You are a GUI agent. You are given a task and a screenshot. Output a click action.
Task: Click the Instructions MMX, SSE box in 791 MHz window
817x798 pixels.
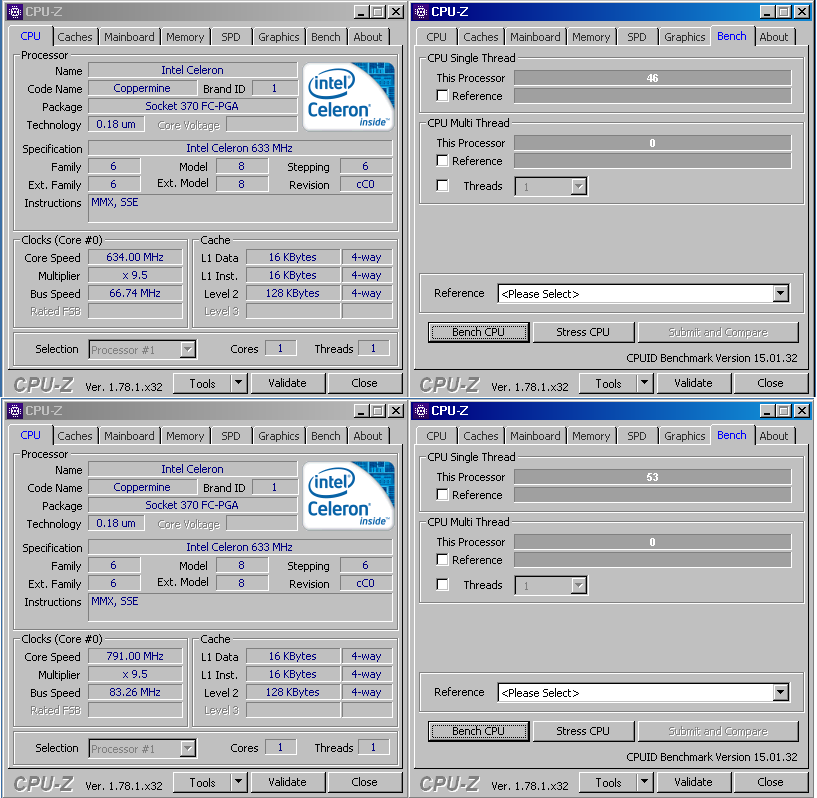pyautogui.click(x=240, y=607)
